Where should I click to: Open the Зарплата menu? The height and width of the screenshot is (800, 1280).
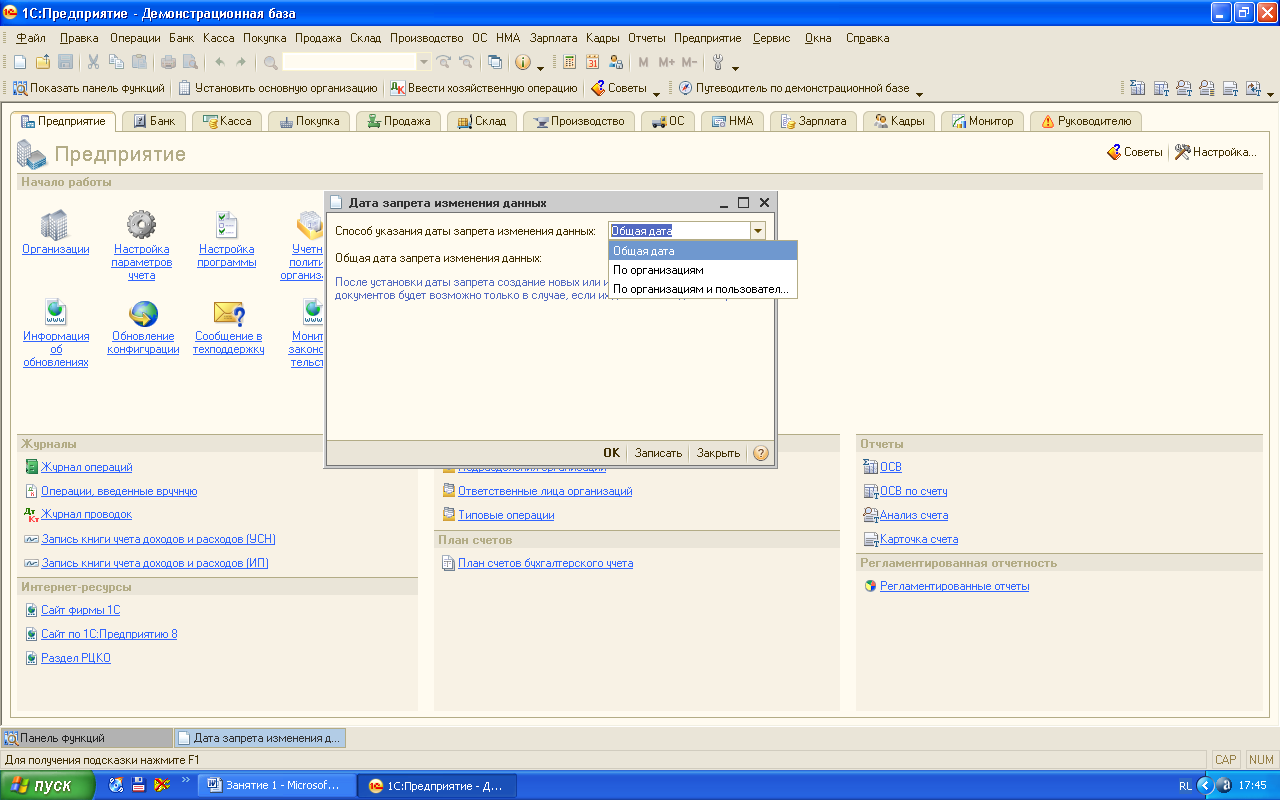pos(554,38)
